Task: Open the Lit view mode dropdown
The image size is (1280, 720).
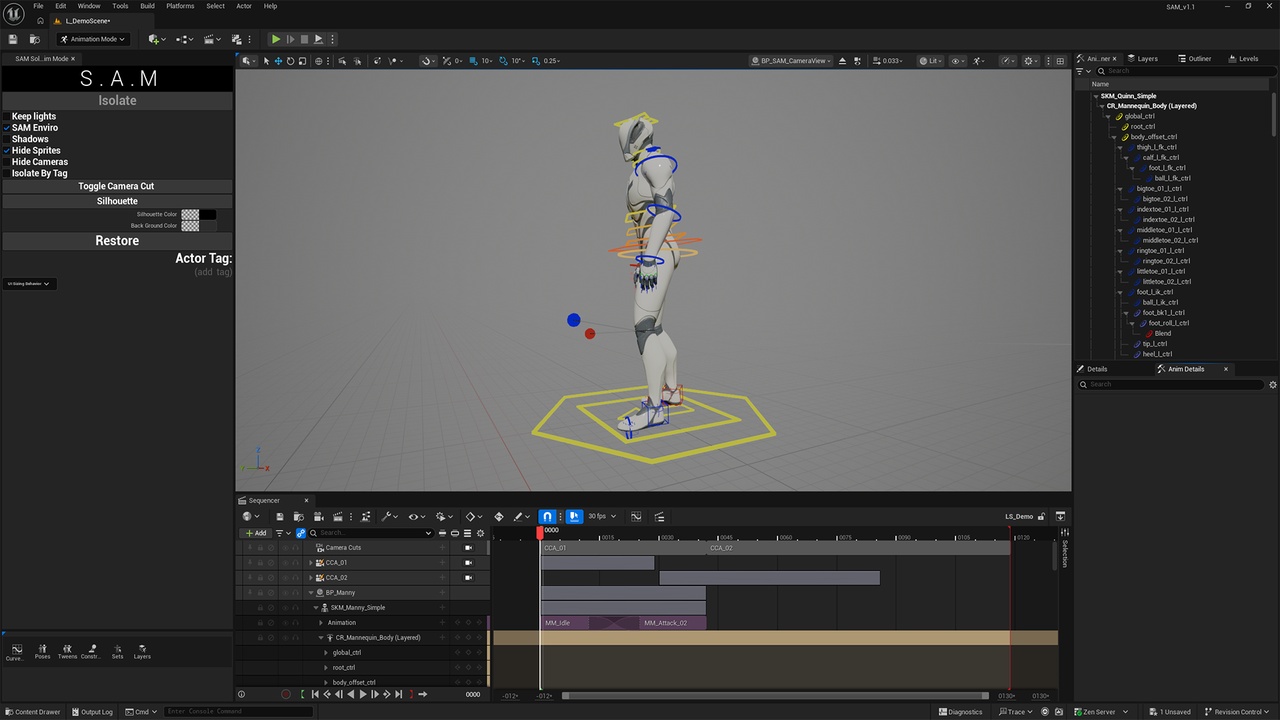Action: pos(931,61)
